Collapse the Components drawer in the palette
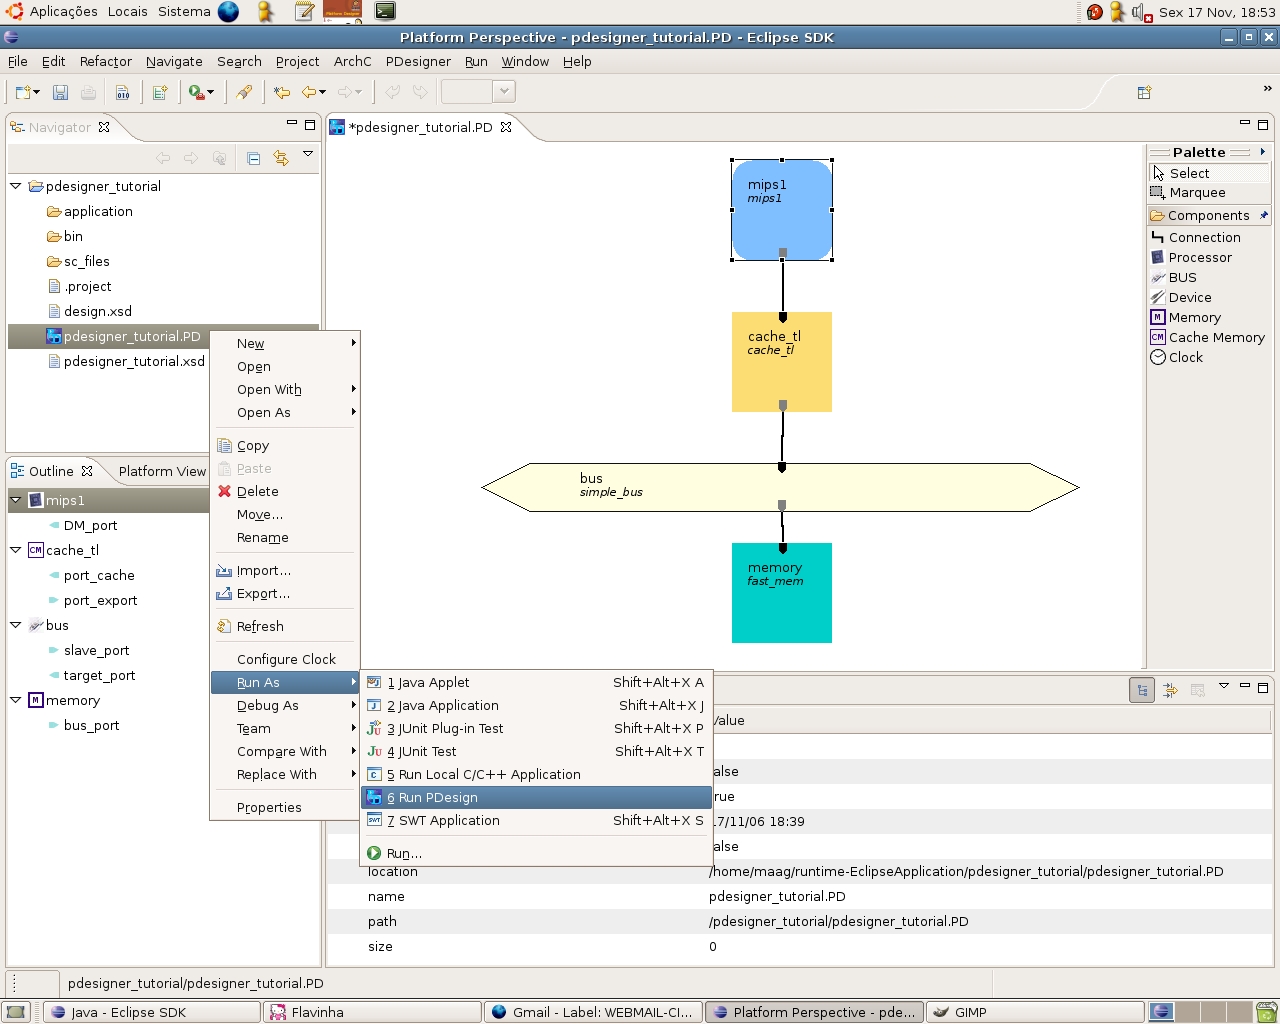Screen dimensions: 1280x1024 pos(1208,215)
